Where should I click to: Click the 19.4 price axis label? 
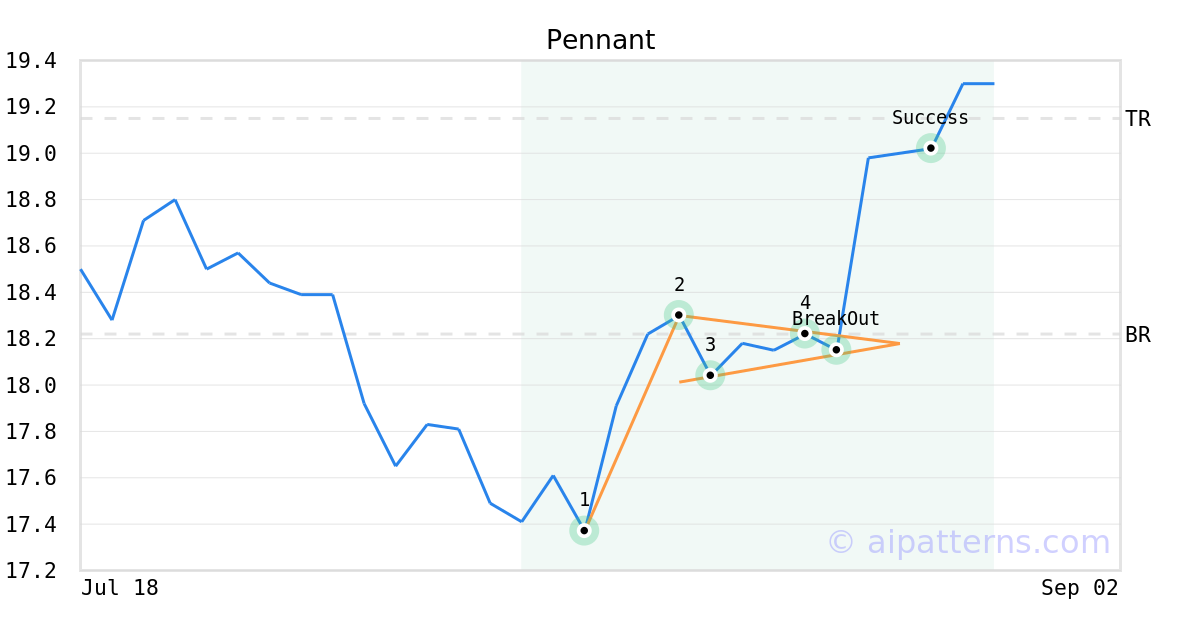click(31, 61)
